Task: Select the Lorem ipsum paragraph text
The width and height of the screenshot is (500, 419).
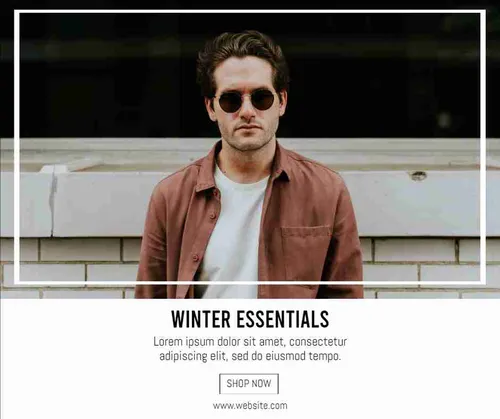Action: pos(250,349)
